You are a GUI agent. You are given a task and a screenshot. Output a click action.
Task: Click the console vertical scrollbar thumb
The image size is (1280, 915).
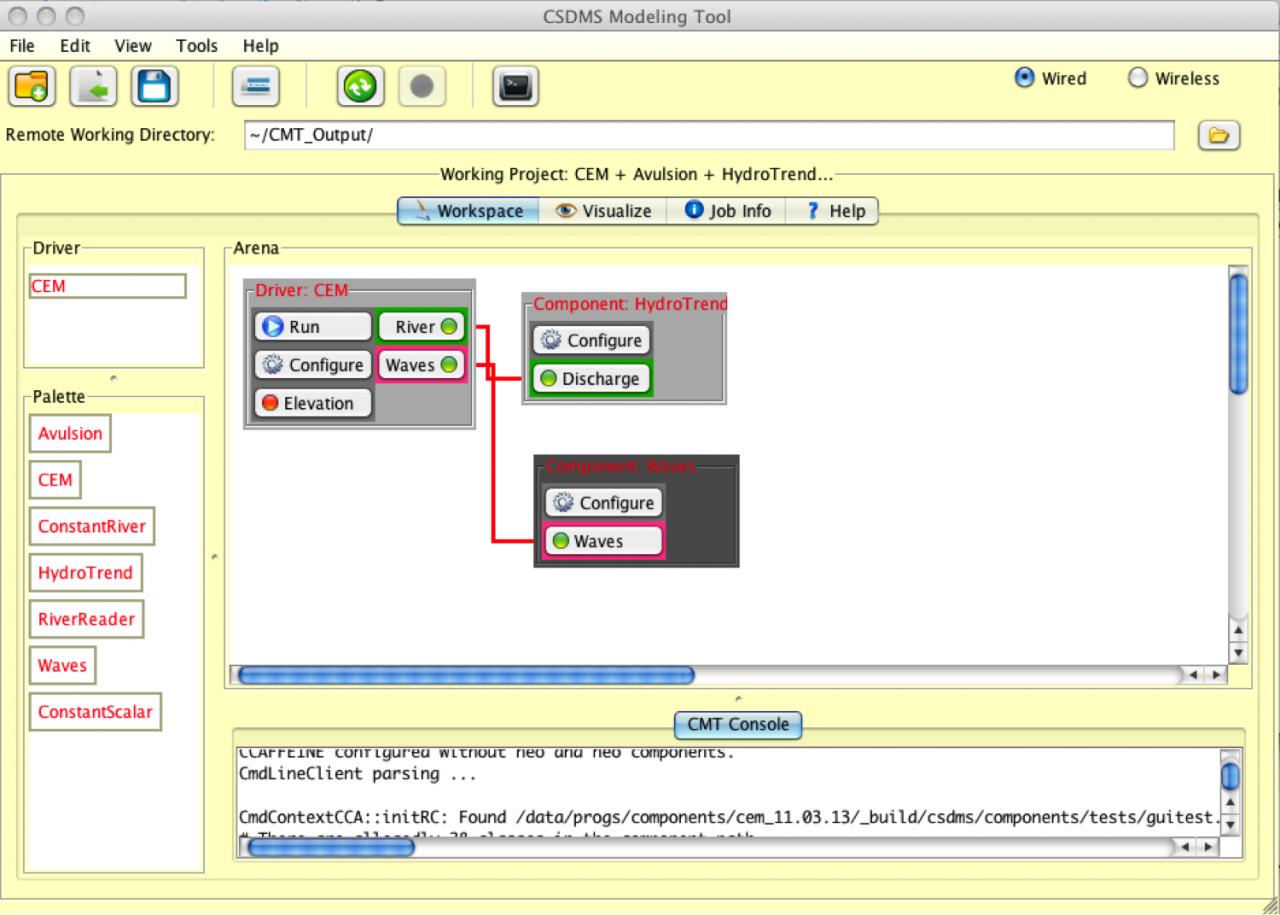(1231, 776)
